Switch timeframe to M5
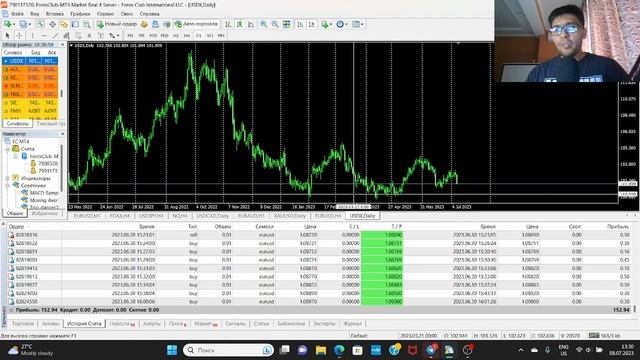Screen dimensions: 640x360 141,36
